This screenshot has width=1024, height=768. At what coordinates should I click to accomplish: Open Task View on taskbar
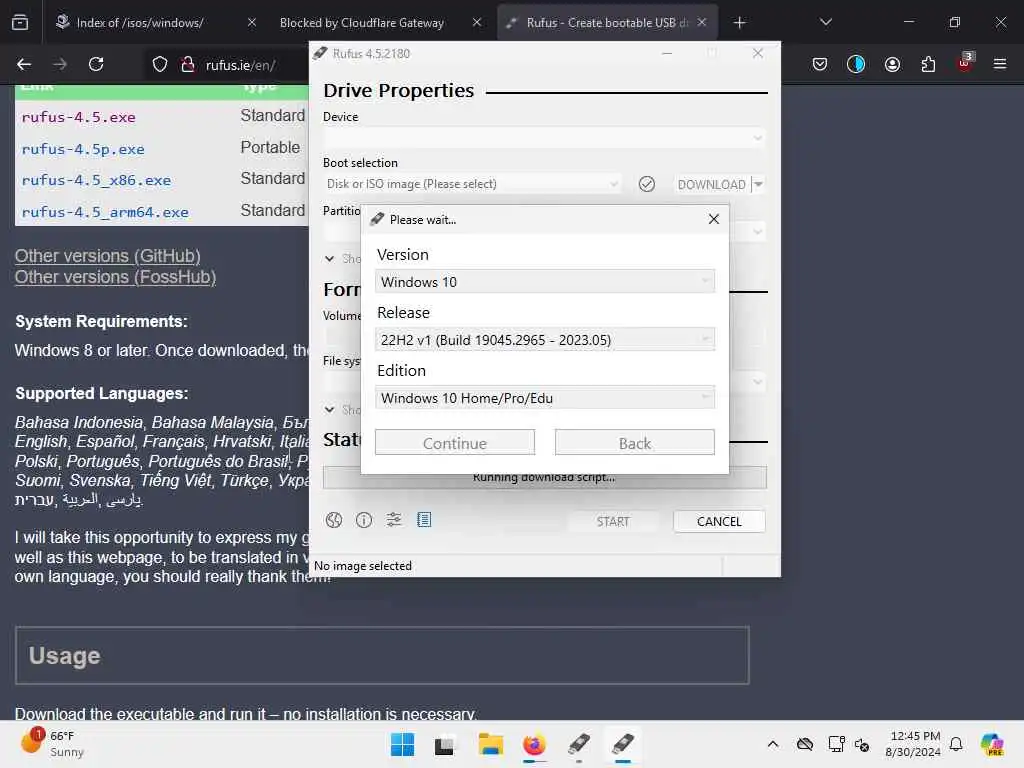[445, 745]
